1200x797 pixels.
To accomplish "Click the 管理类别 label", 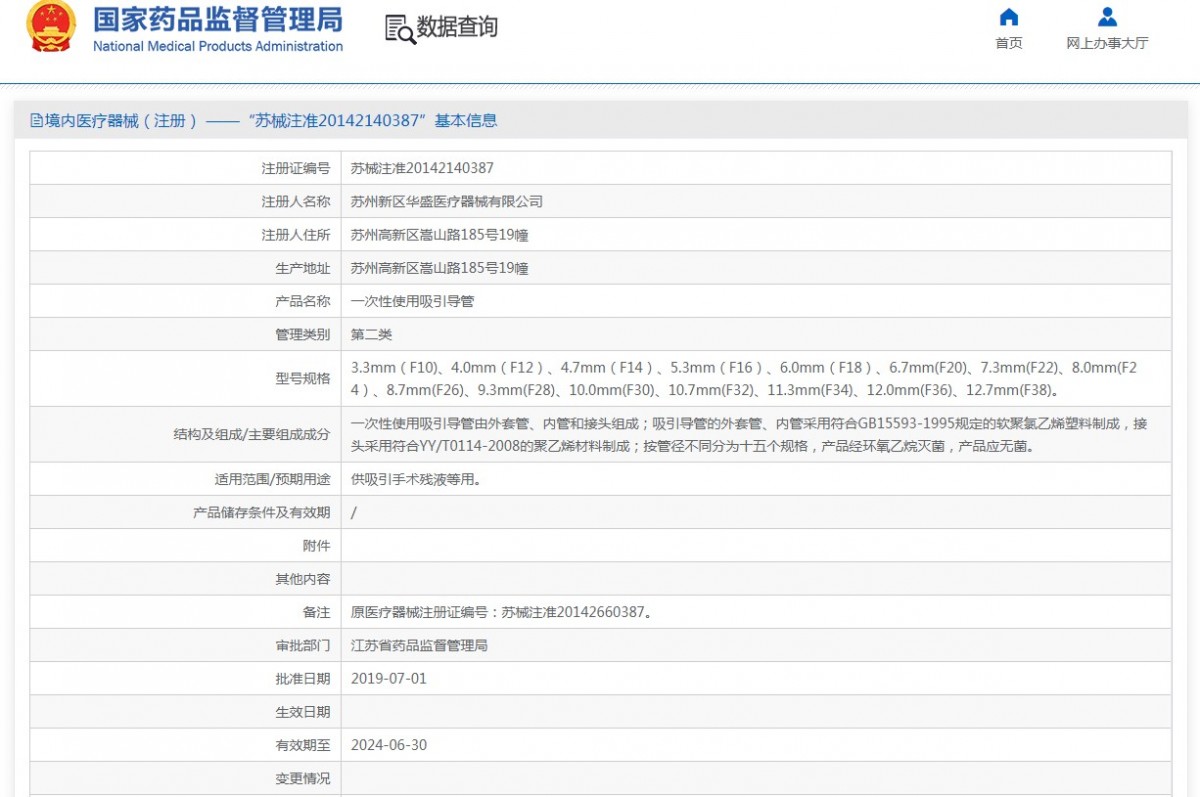I will 303,335.
